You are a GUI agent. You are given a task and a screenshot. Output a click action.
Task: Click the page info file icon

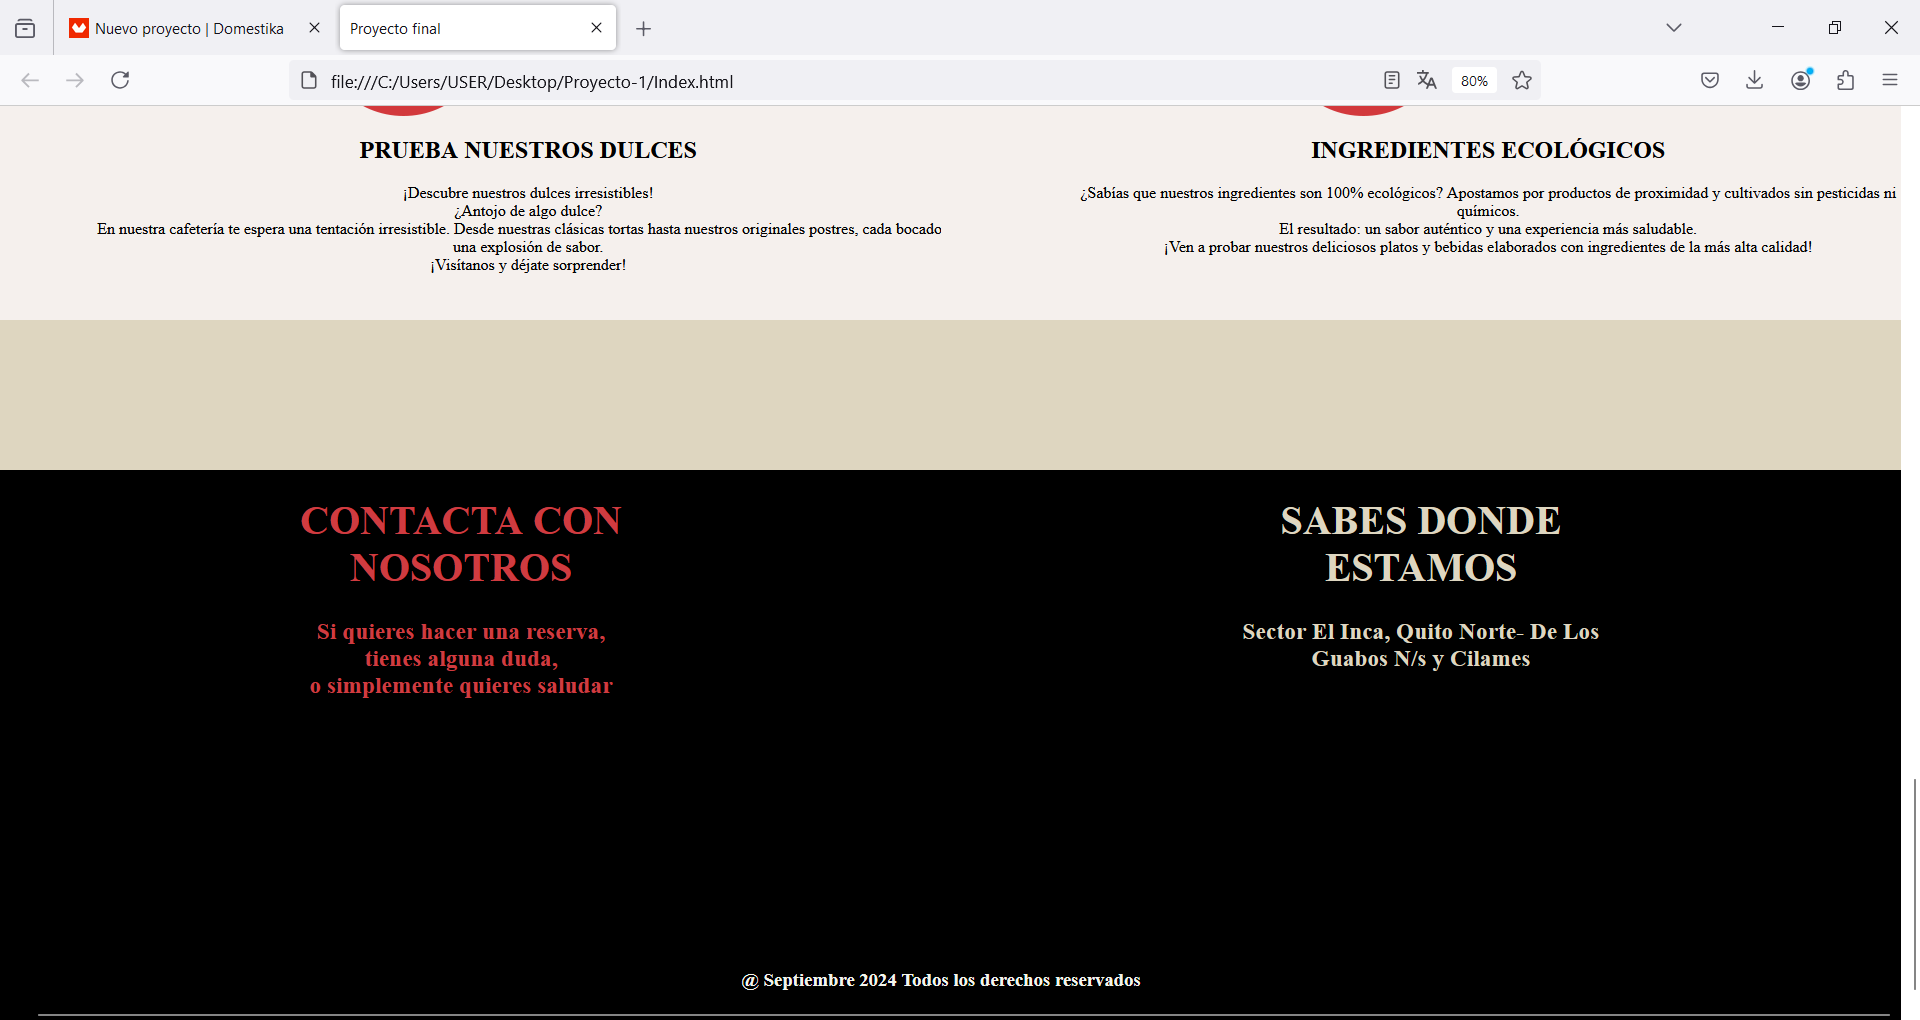[309, 81]
